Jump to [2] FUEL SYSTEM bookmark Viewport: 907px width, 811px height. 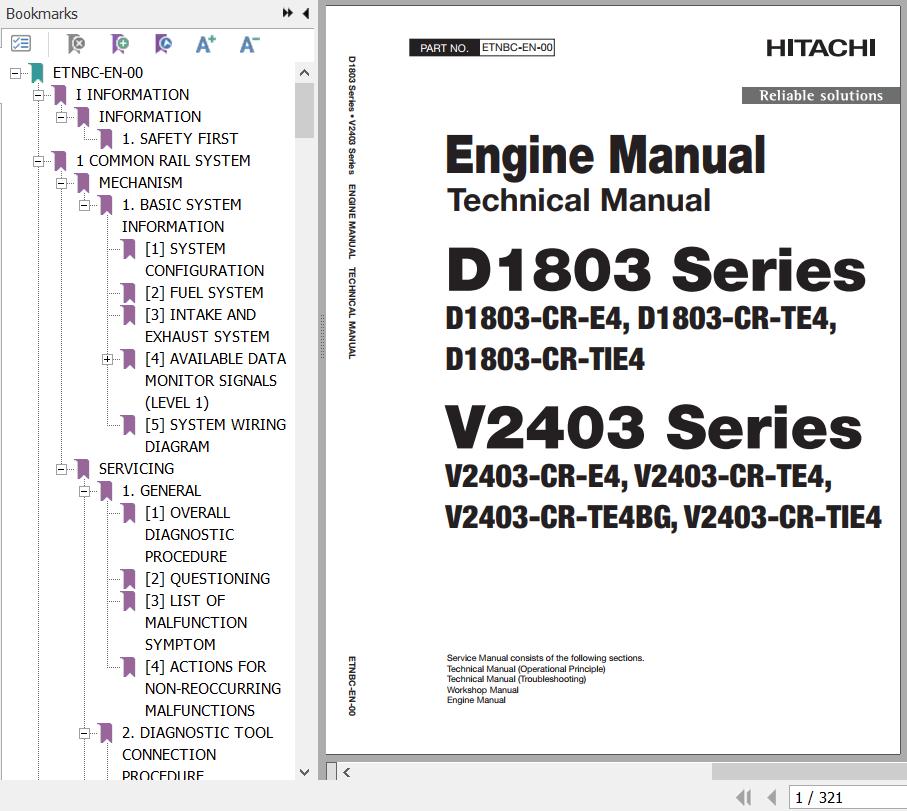204,293
